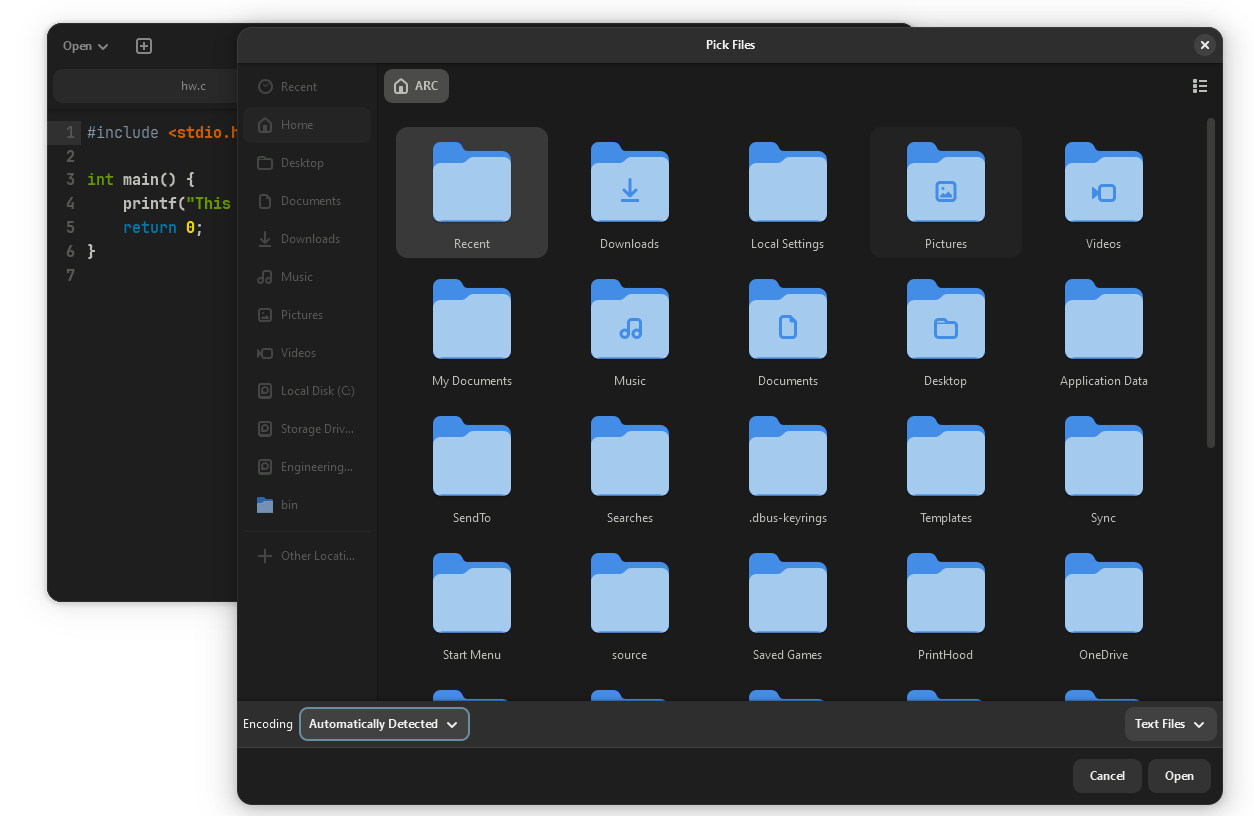Select the Application Data folder

1104,330
